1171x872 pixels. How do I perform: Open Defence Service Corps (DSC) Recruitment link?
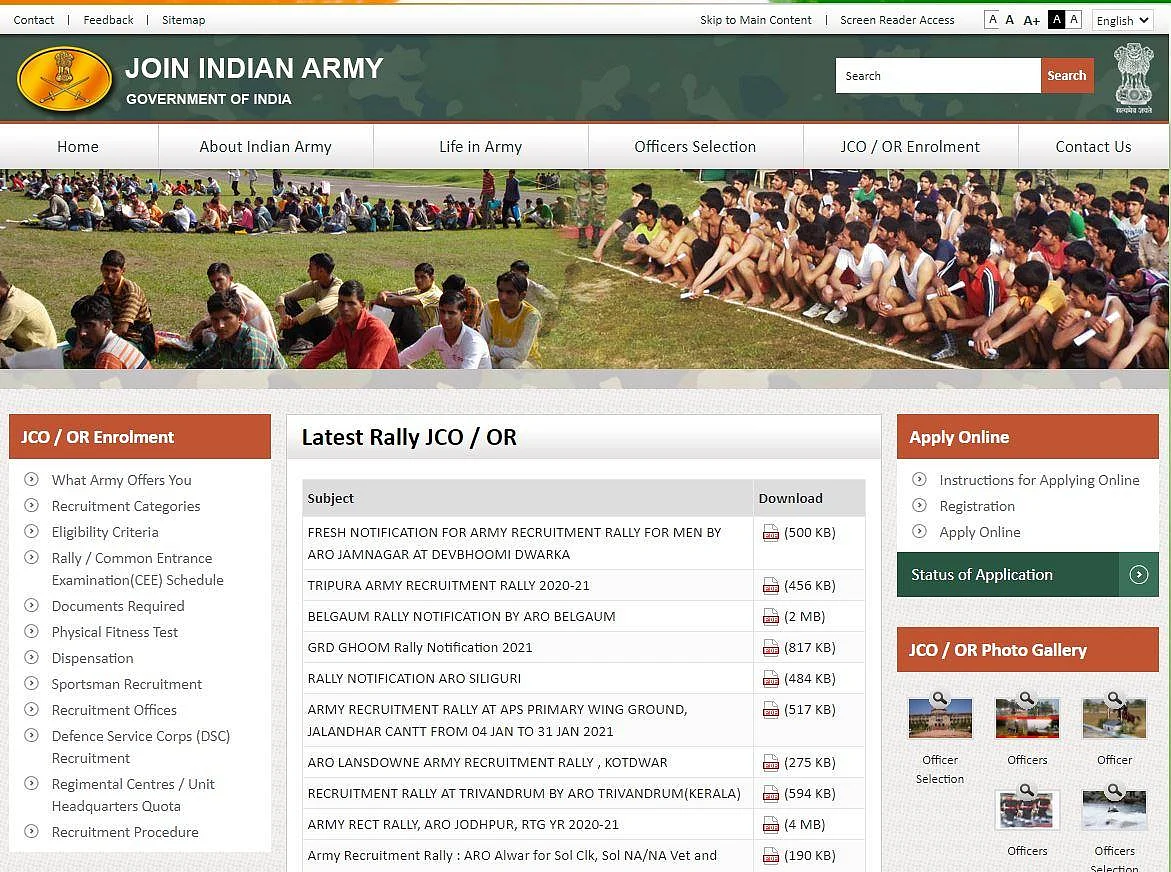[x=140, y=747]
